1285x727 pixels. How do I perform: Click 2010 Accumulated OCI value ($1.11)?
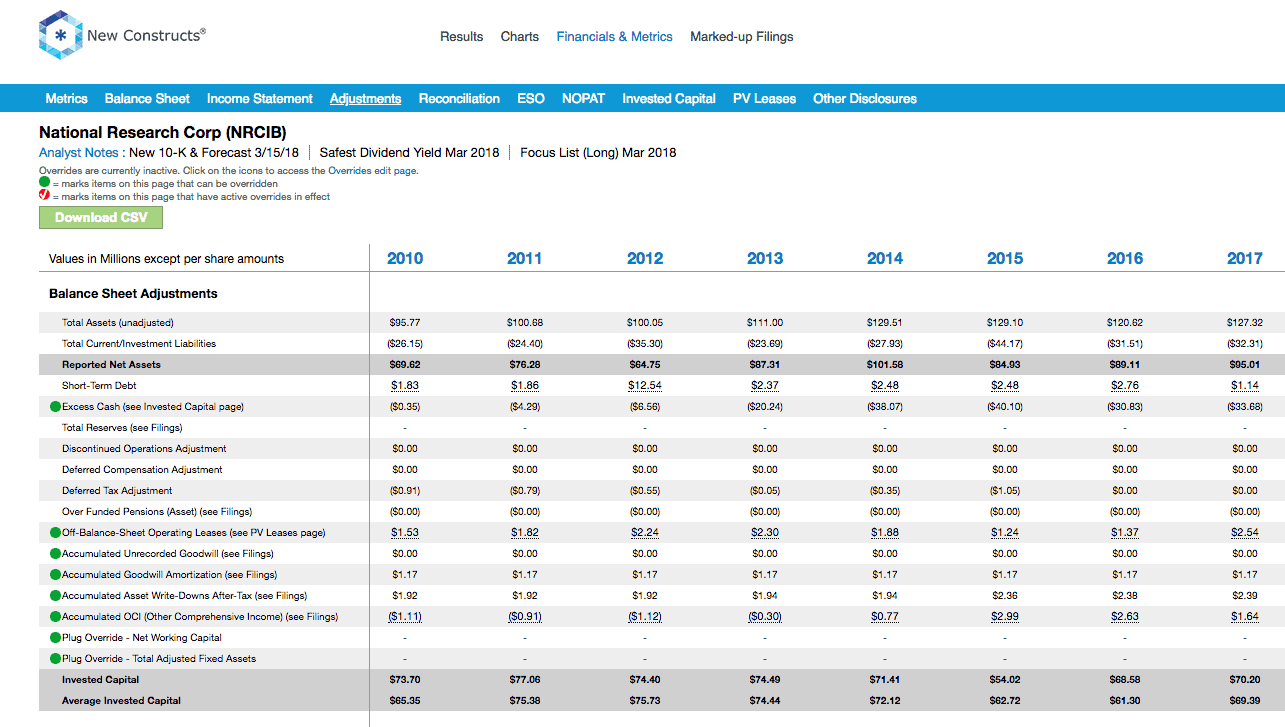click(x=405, y=617)
